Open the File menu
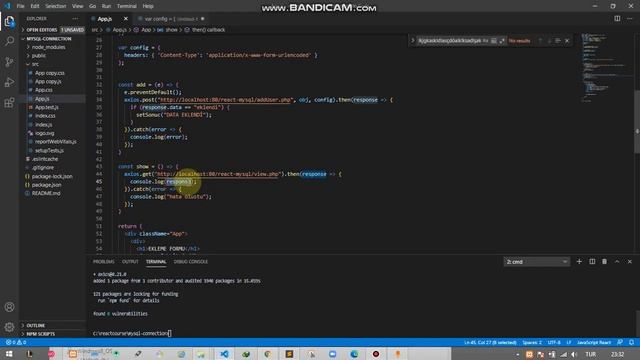Viewport: 640px width, 360px height. pyautogui.click(x=20, y=6)
